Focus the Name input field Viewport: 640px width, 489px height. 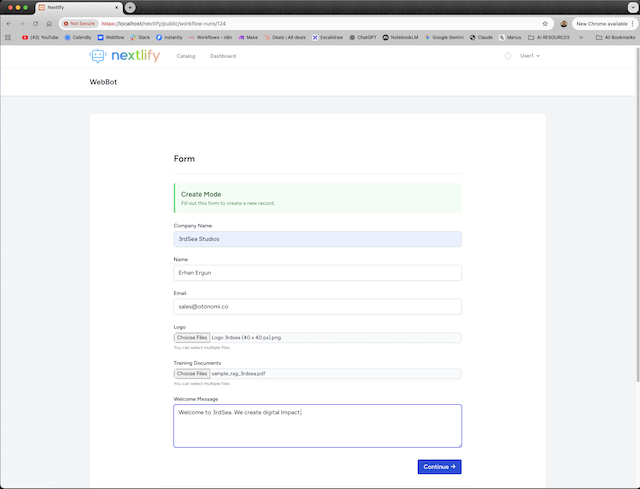coord(318,273)
